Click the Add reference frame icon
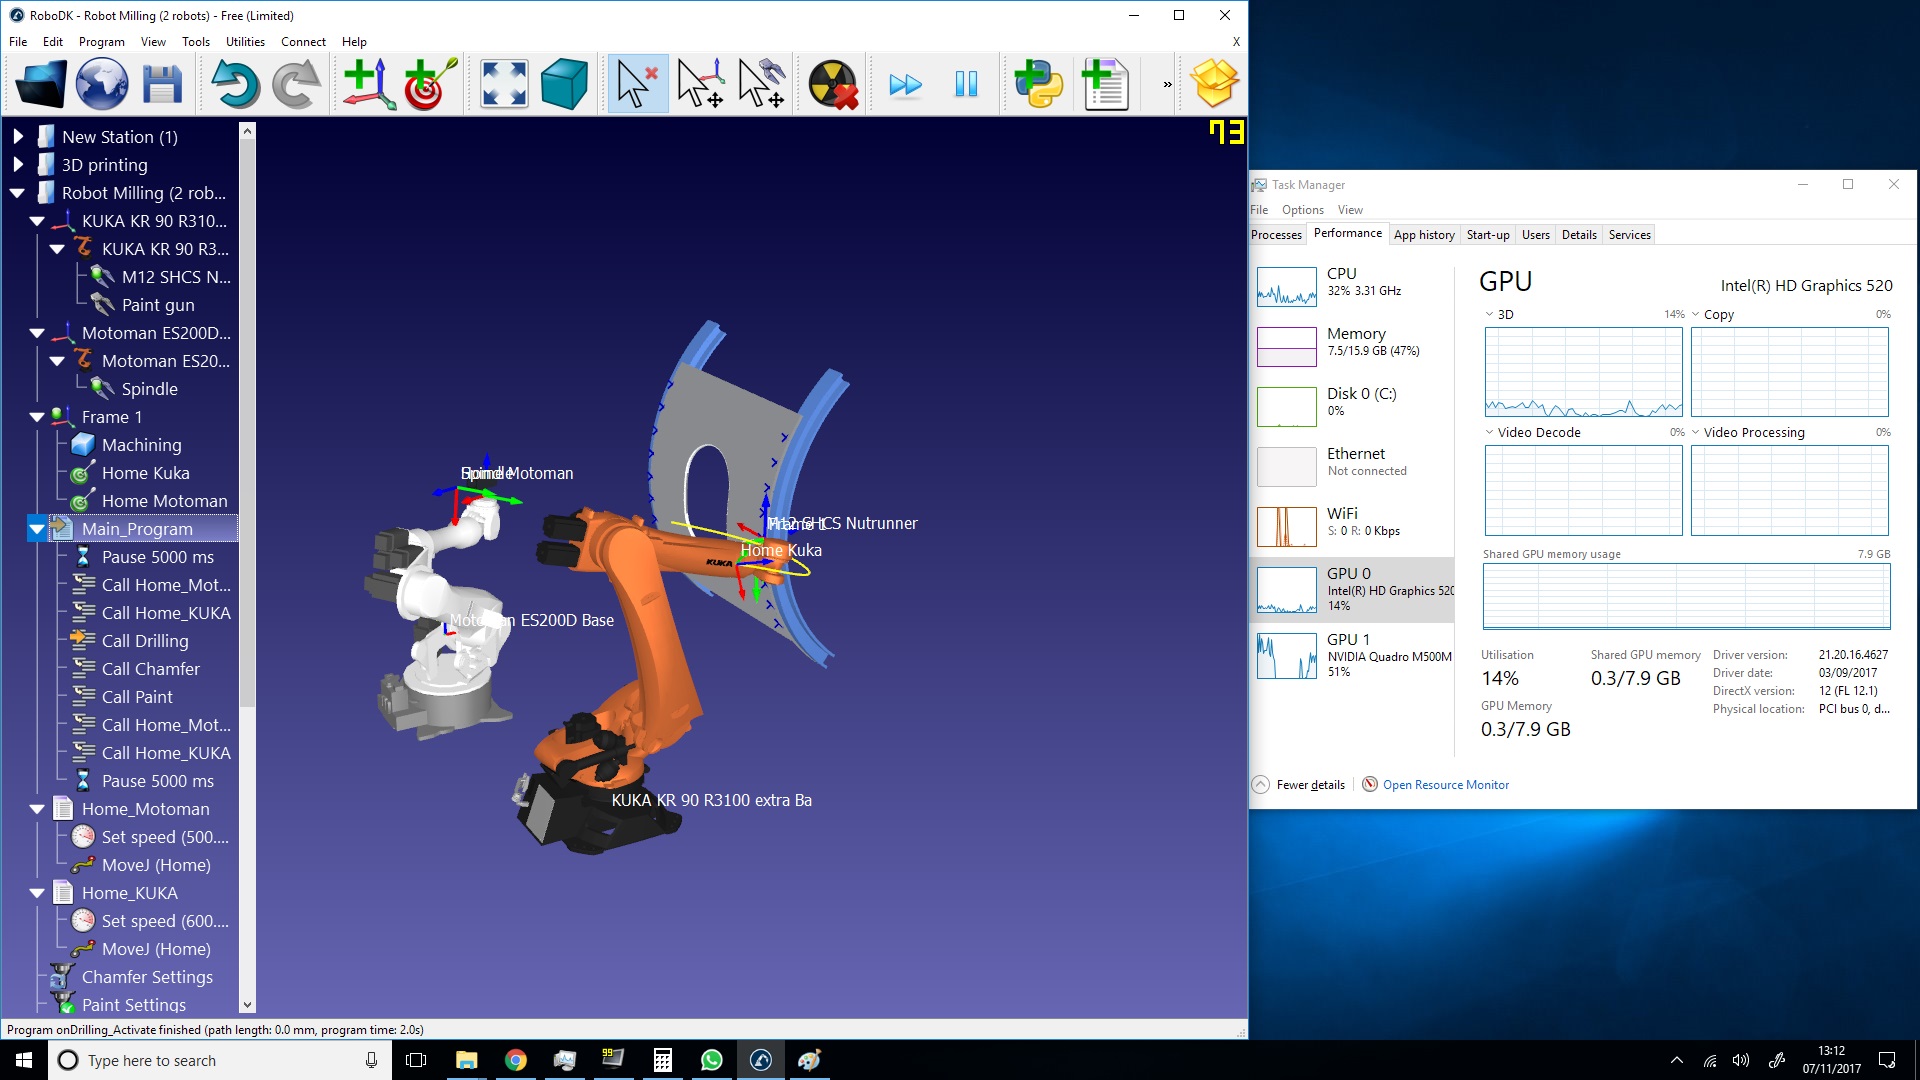Screen dimensions: 1920x1080 coord(368,84)
